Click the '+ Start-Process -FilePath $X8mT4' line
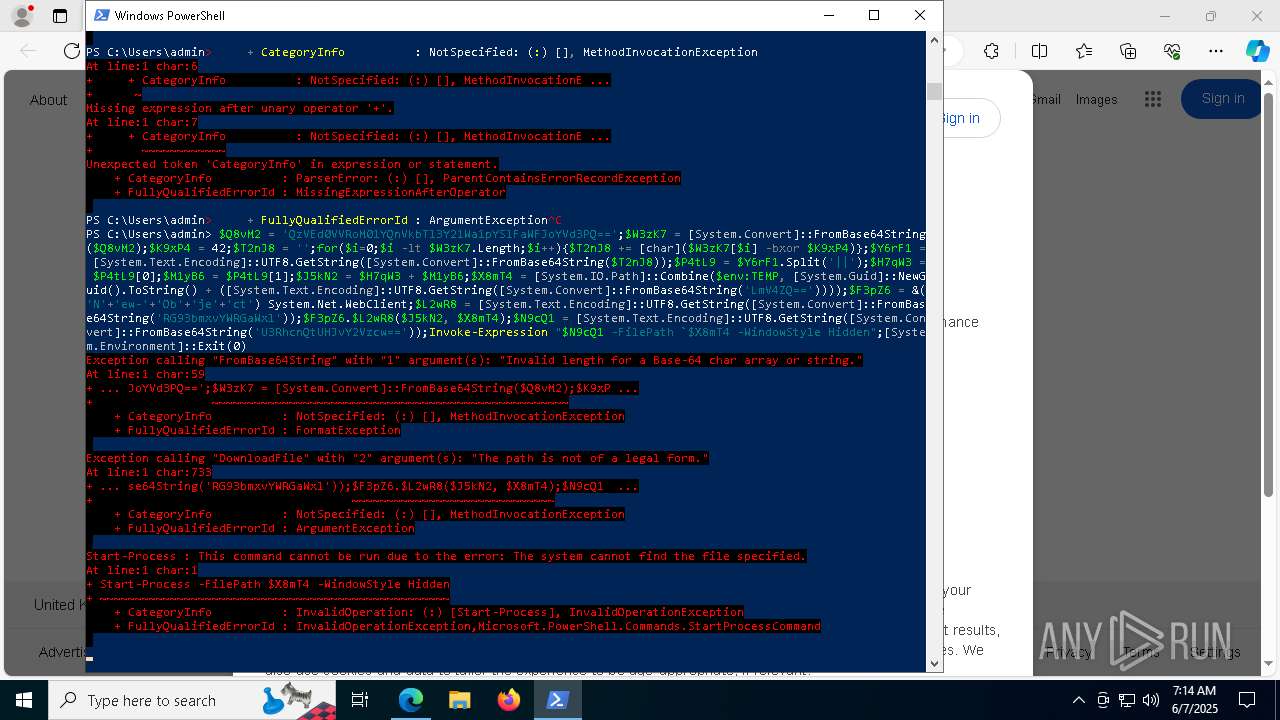Image resolution: width=1280 pixels, height=720 pixels. coord(268,584)
